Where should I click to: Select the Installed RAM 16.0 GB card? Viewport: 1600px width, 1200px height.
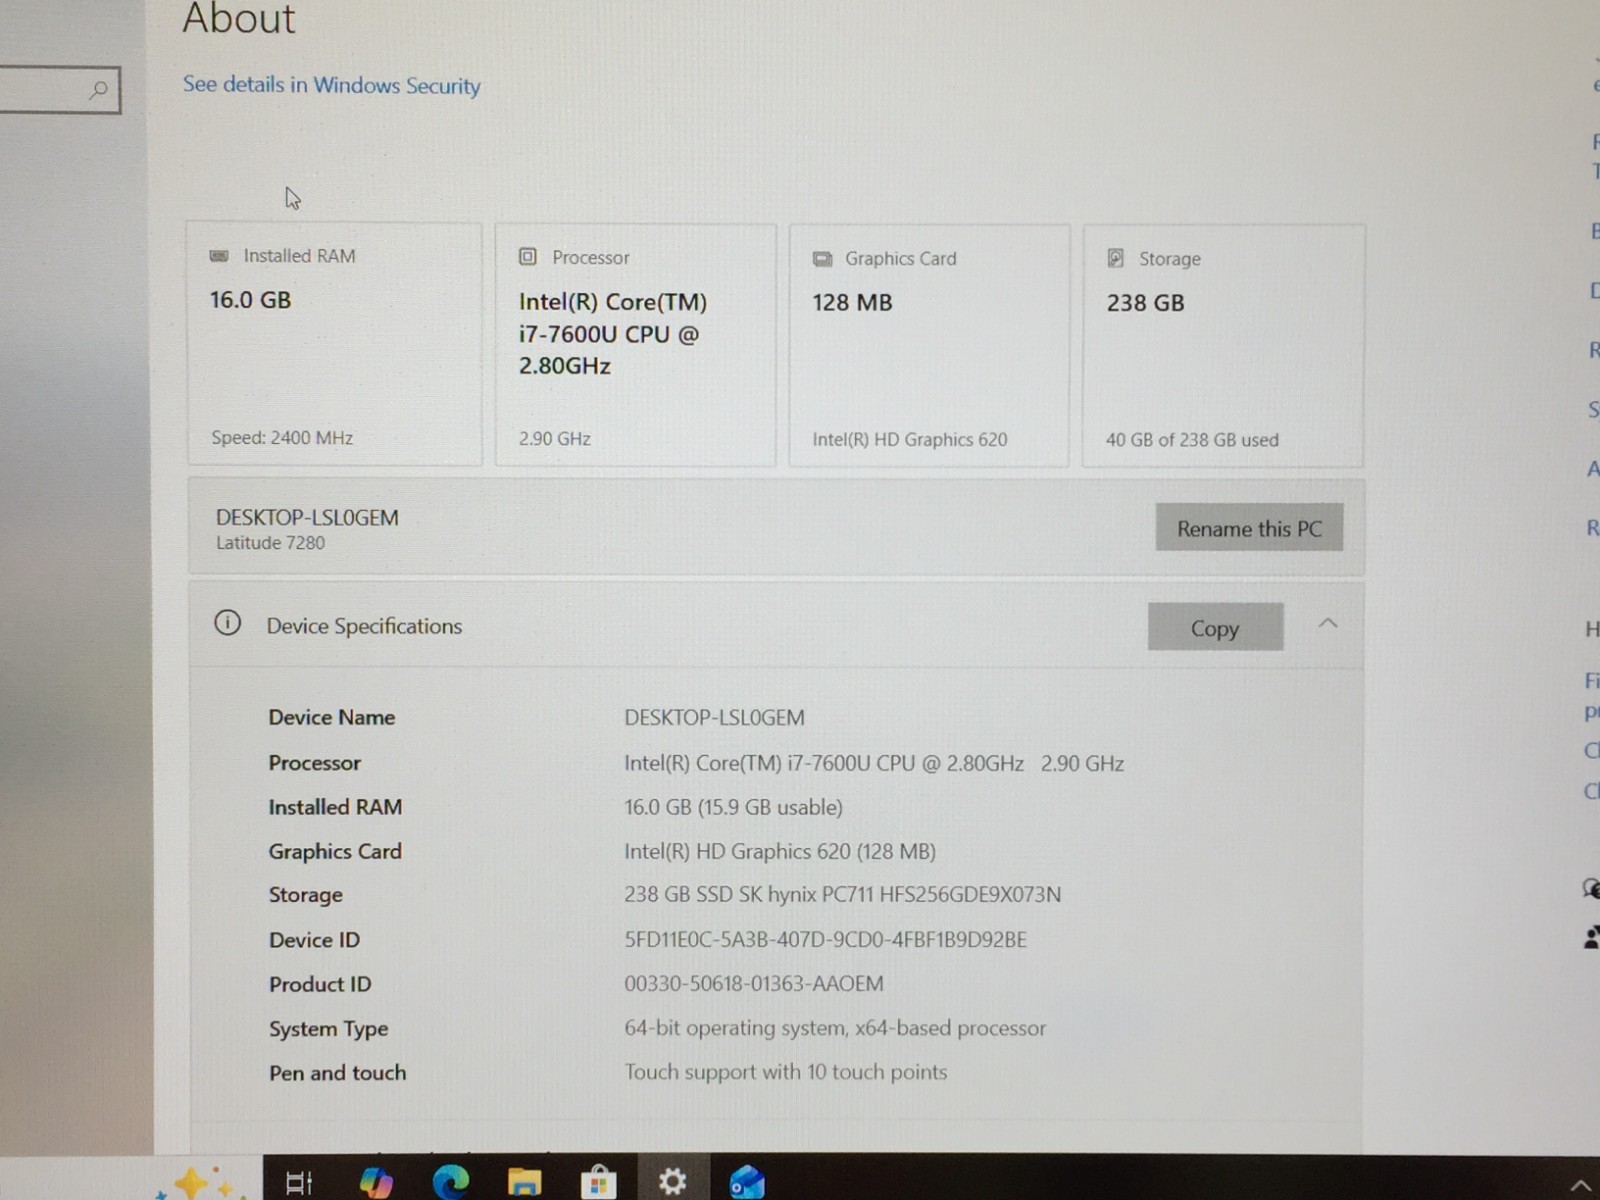[334, 343]
